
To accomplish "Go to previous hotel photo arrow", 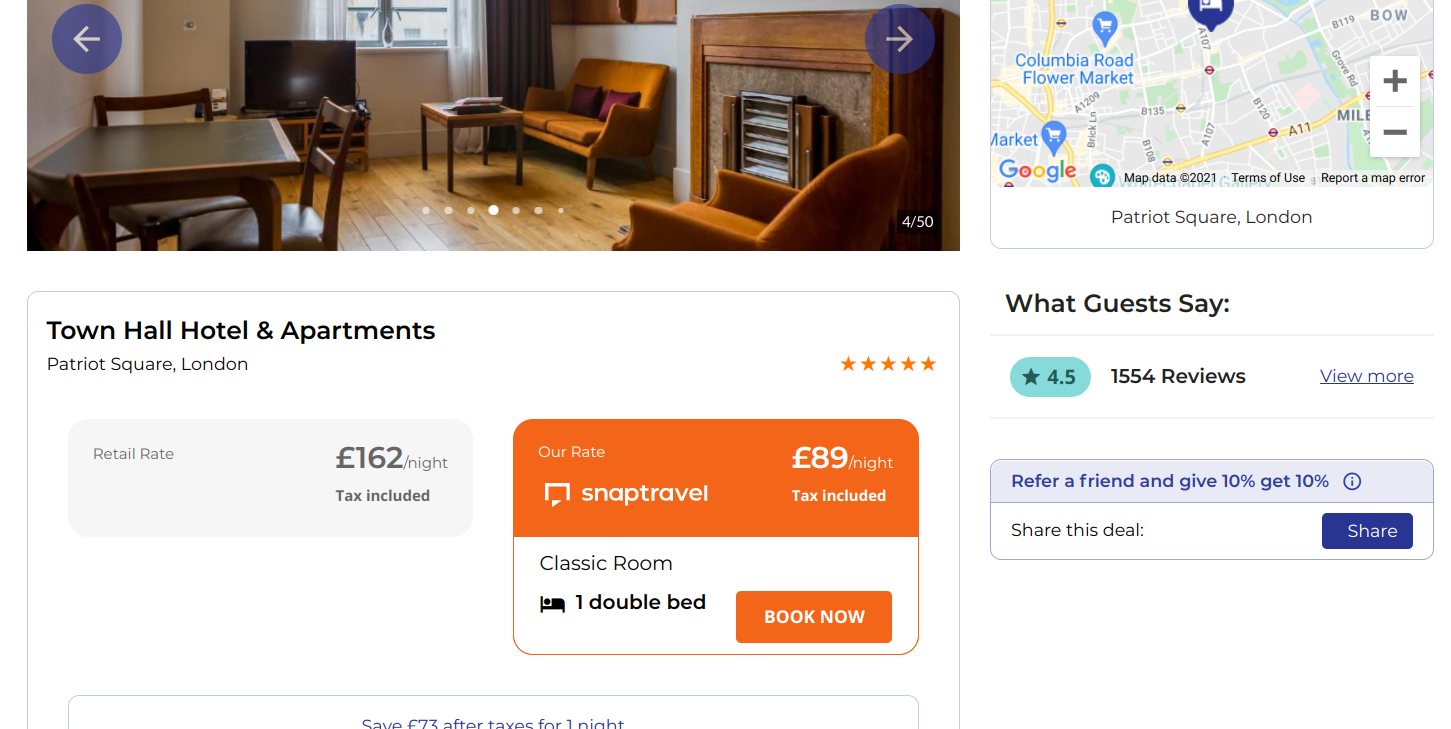I will (87, 39).
